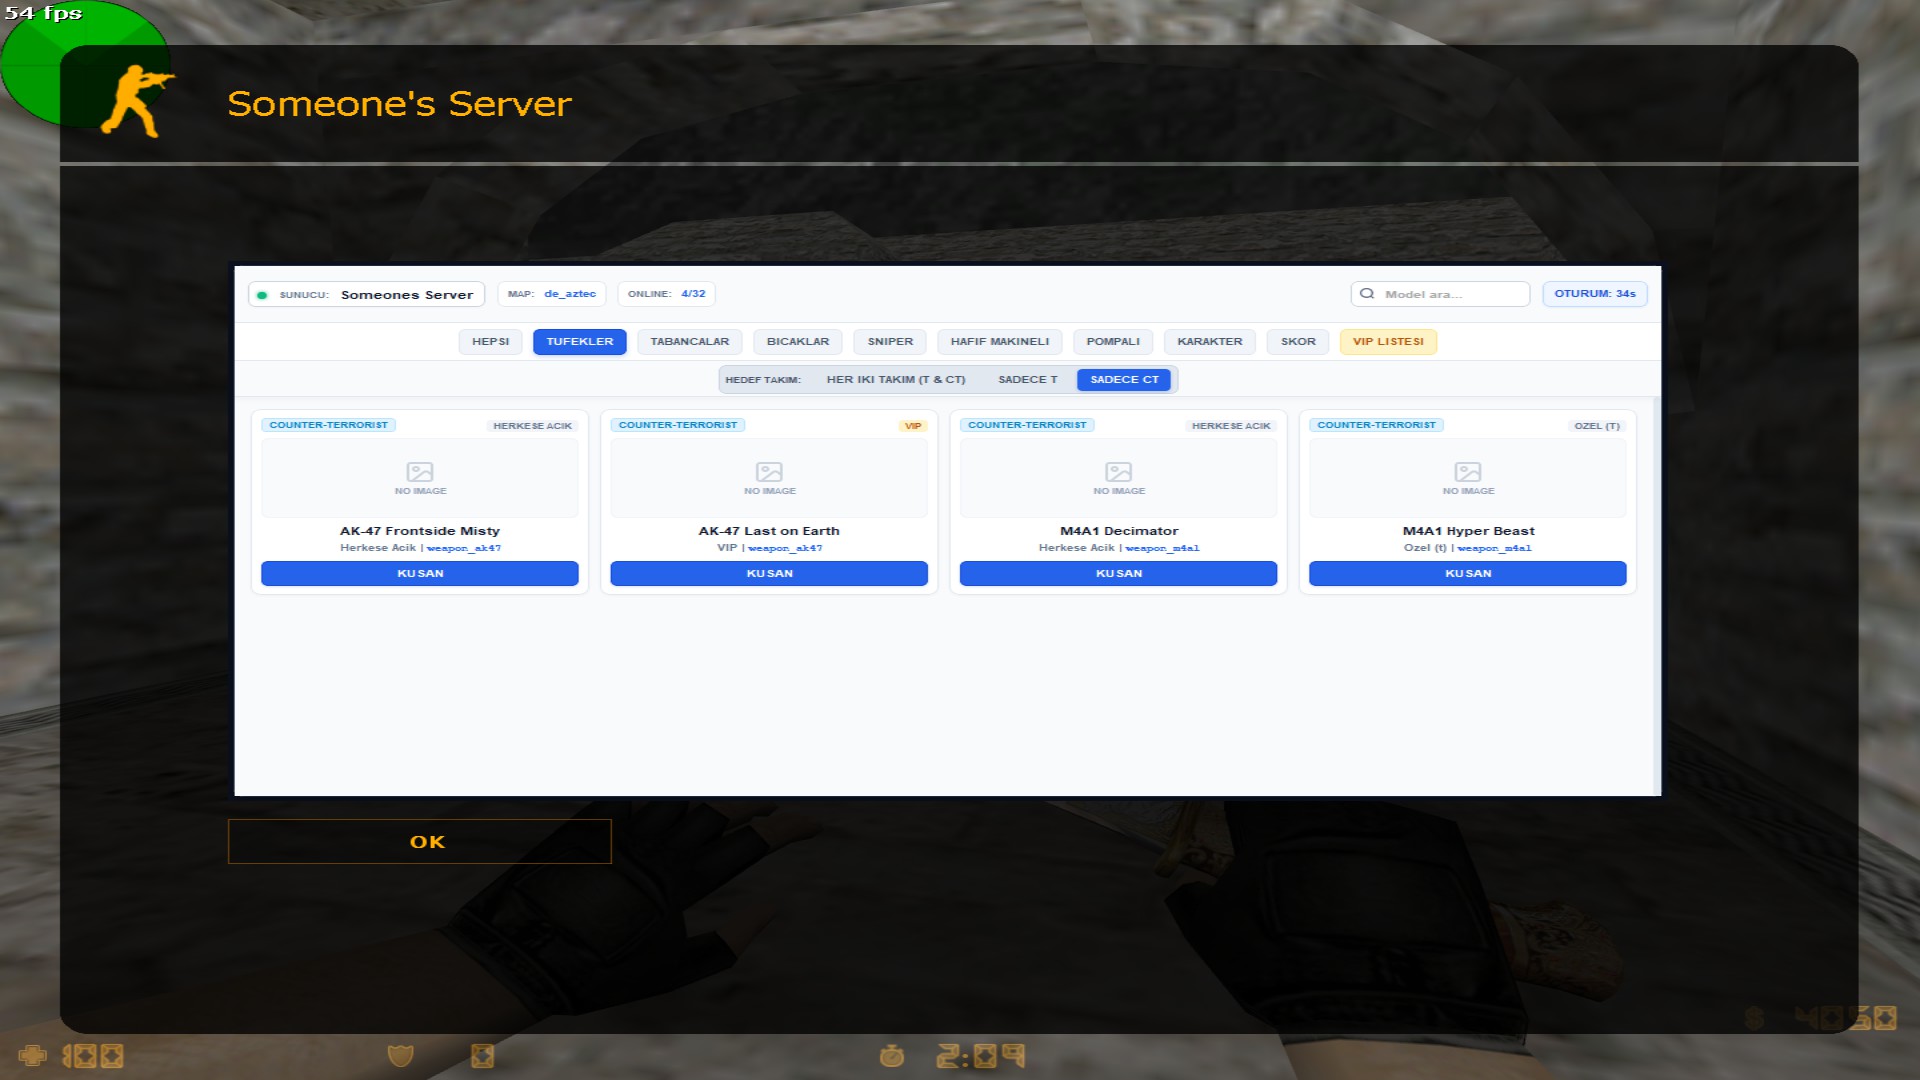Open the KARAKTER tab
Screen dimensions: 1920x1080
pyautogui.click(x=1210, y=342)
